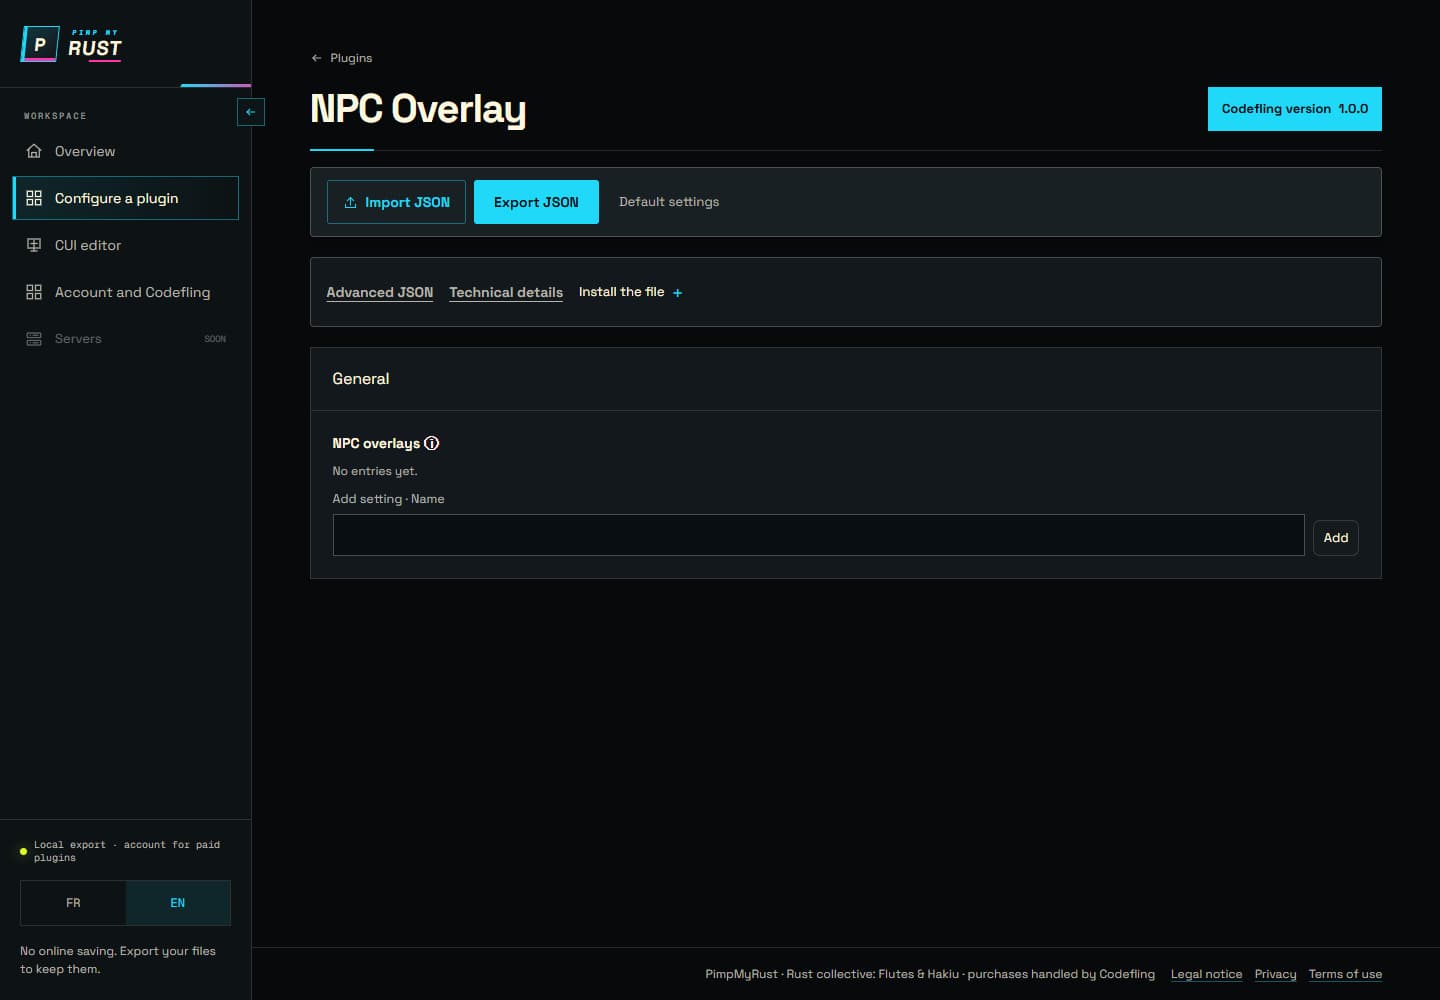Click the Add button
Viewport: 1440px width, 1000px height.
[1335, 538]
